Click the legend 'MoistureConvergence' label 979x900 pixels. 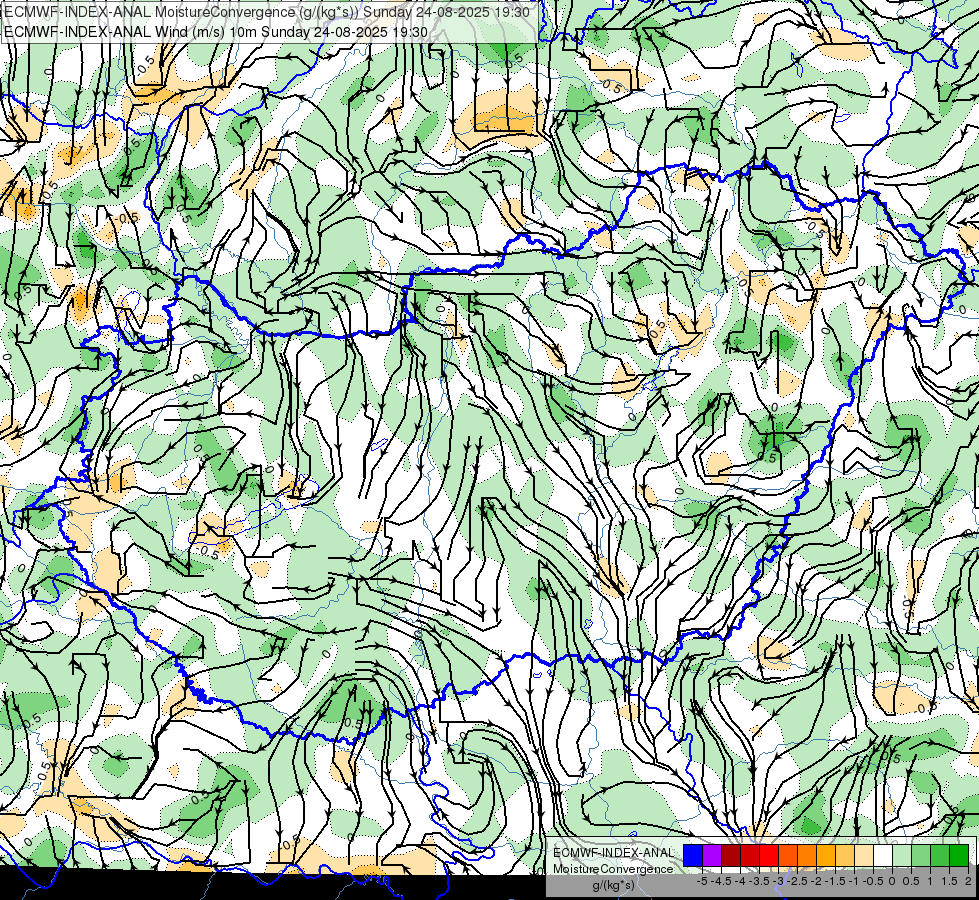click(613, 869)
